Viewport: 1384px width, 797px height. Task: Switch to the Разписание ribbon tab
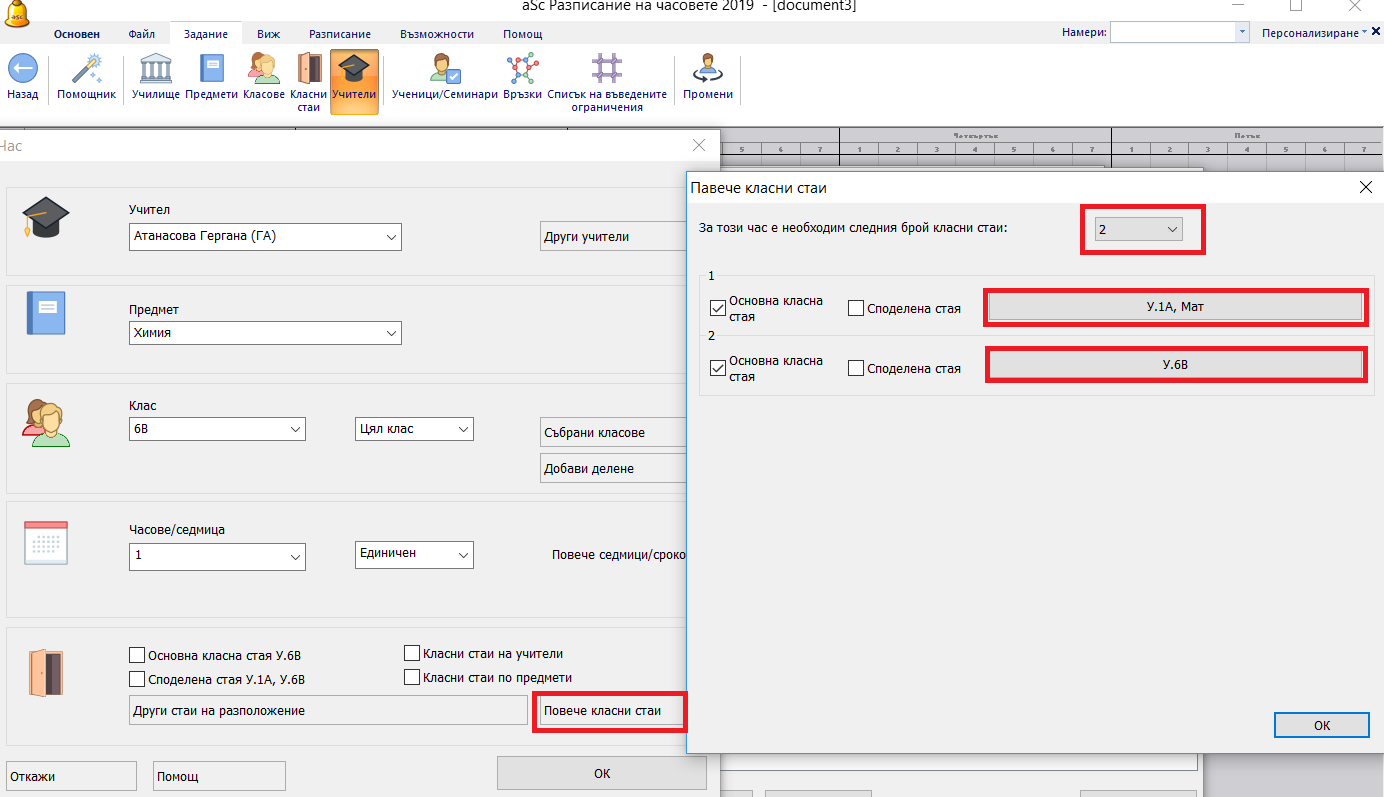point(339,34)
